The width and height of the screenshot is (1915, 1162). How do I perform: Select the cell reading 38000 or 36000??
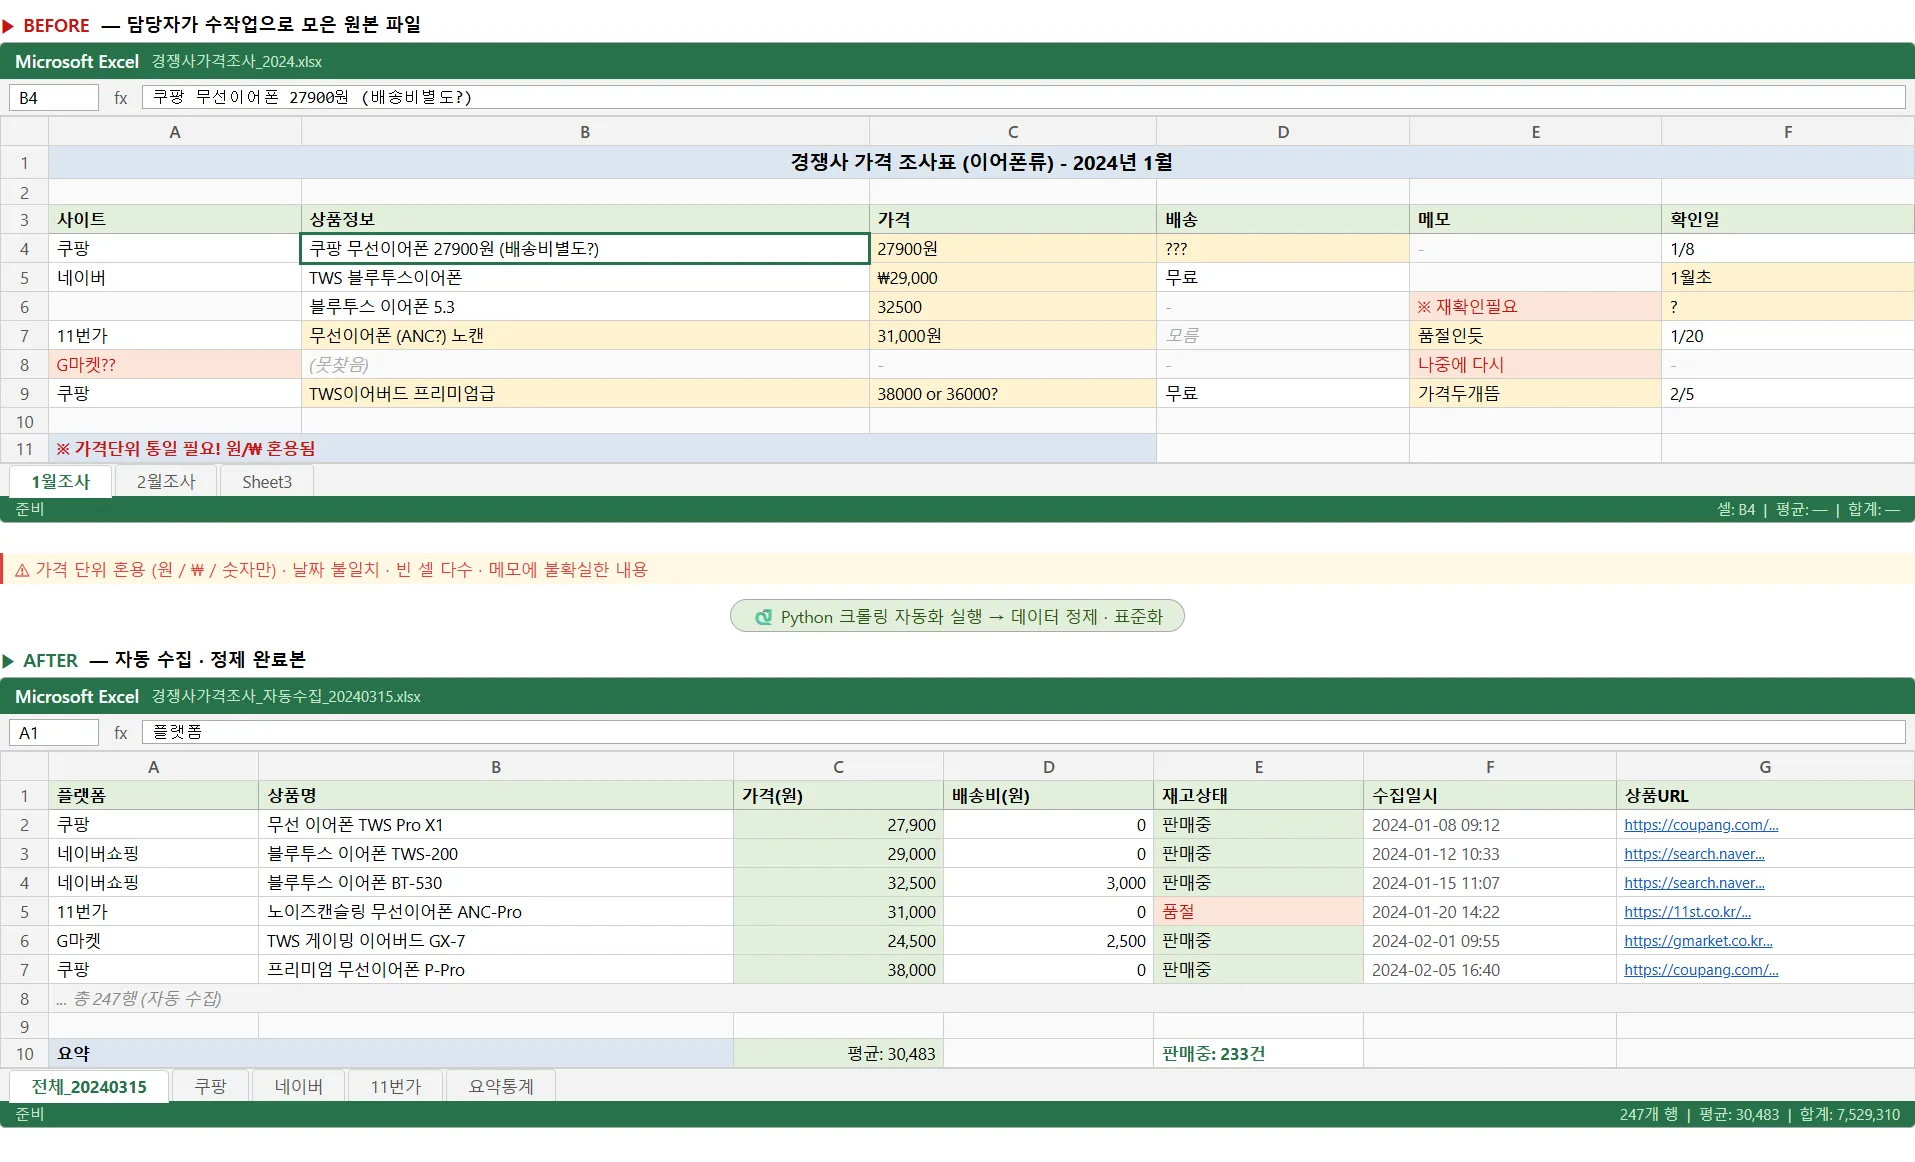coord(1013,394)
